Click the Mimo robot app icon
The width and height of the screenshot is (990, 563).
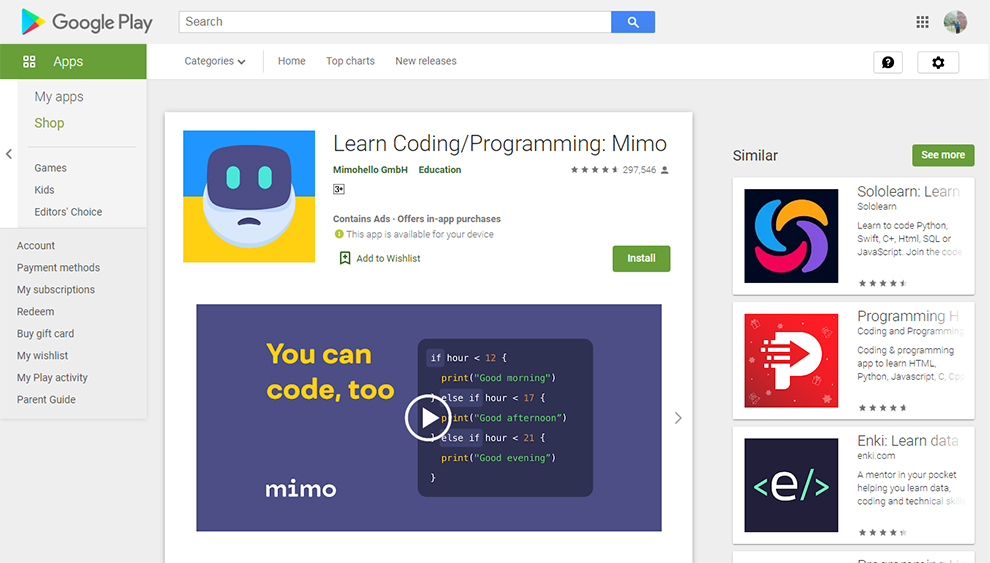point(249,196)
